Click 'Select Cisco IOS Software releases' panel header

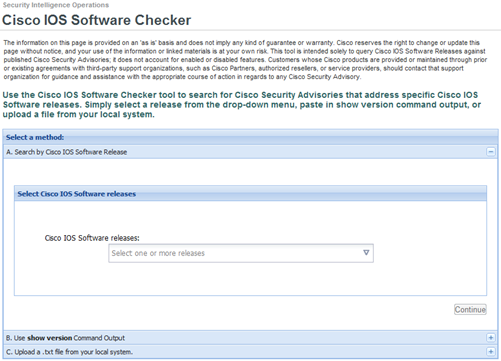click(250, 194)
